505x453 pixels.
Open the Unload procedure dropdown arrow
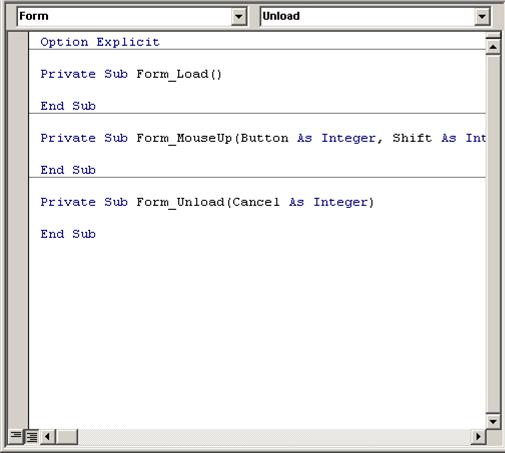482,16
